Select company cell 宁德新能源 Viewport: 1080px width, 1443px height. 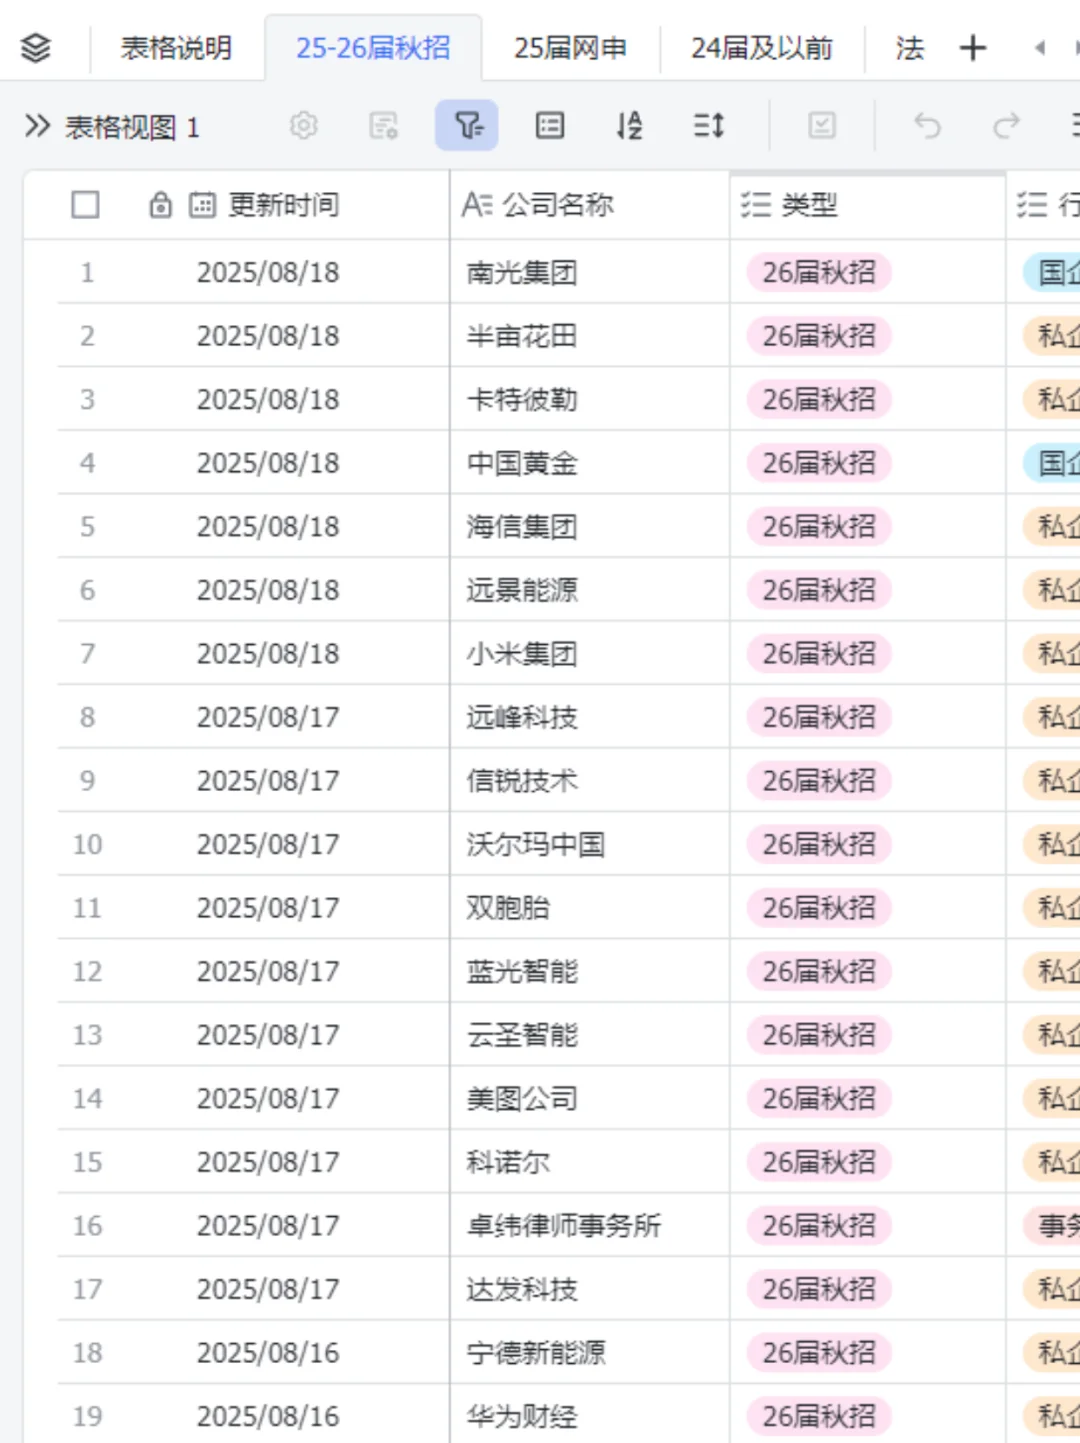(590, 1352)
